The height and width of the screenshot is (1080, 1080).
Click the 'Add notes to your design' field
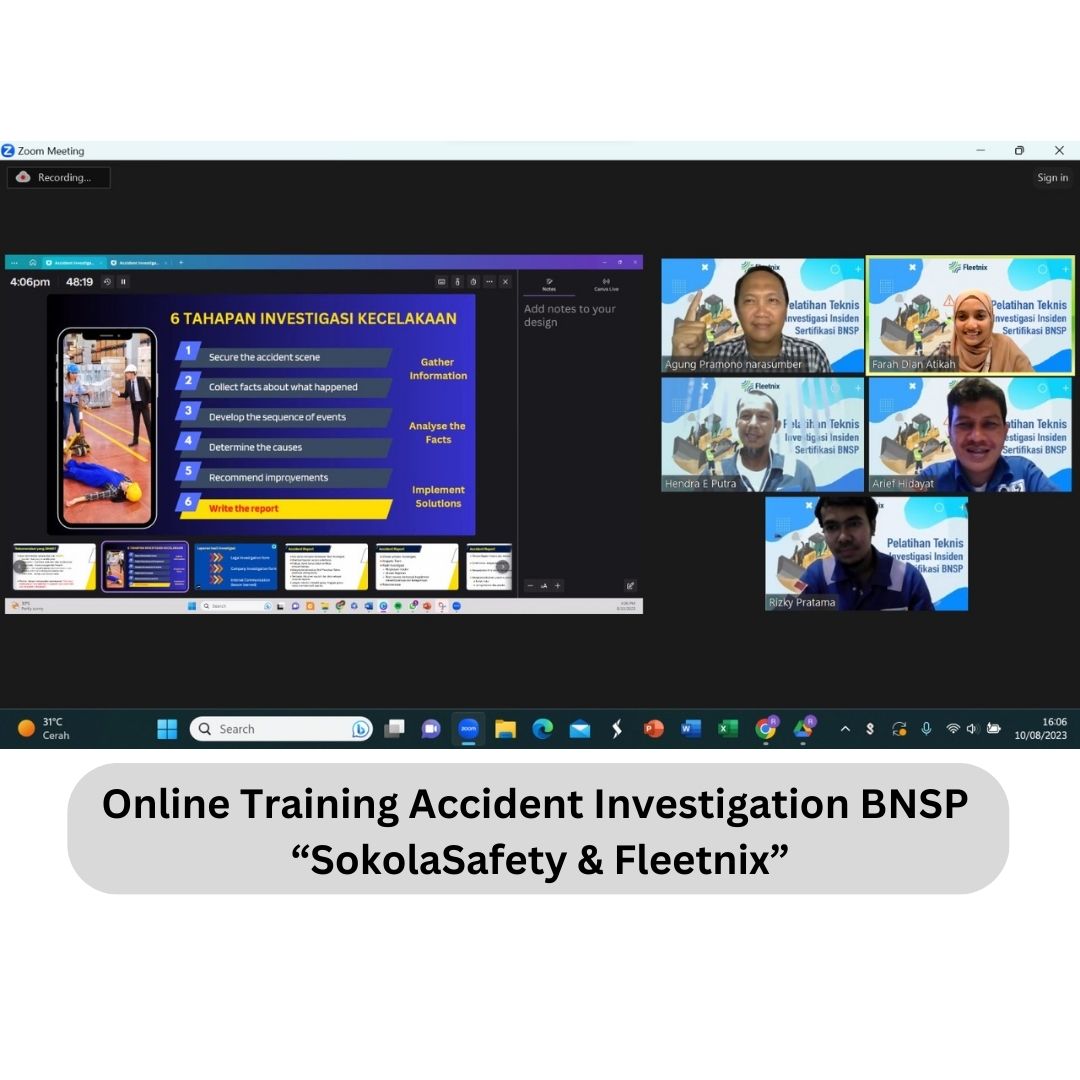(570, 315)
